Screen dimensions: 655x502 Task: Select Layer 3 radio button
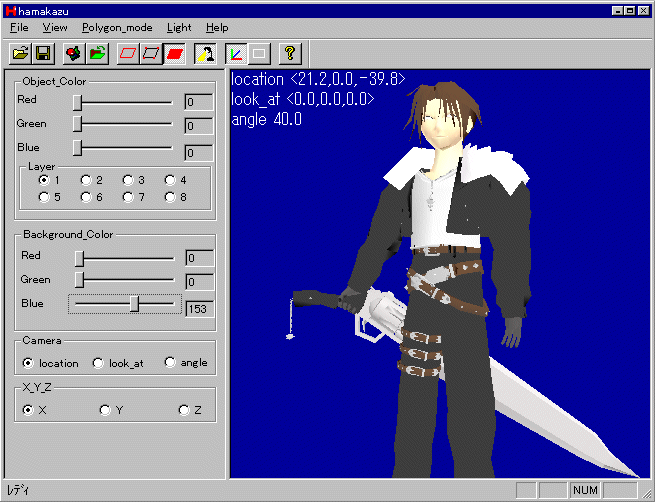(x=127, y=180)
